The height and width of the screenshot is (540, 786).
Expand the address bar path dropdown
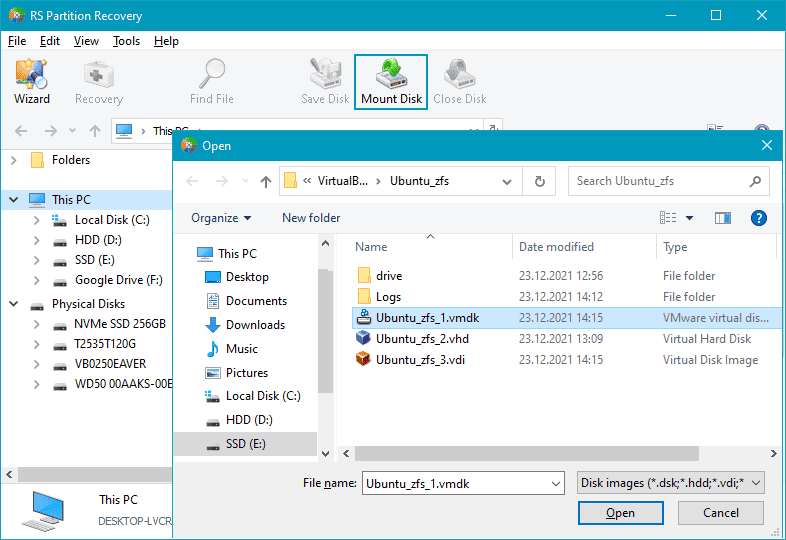tap(507, 181)
